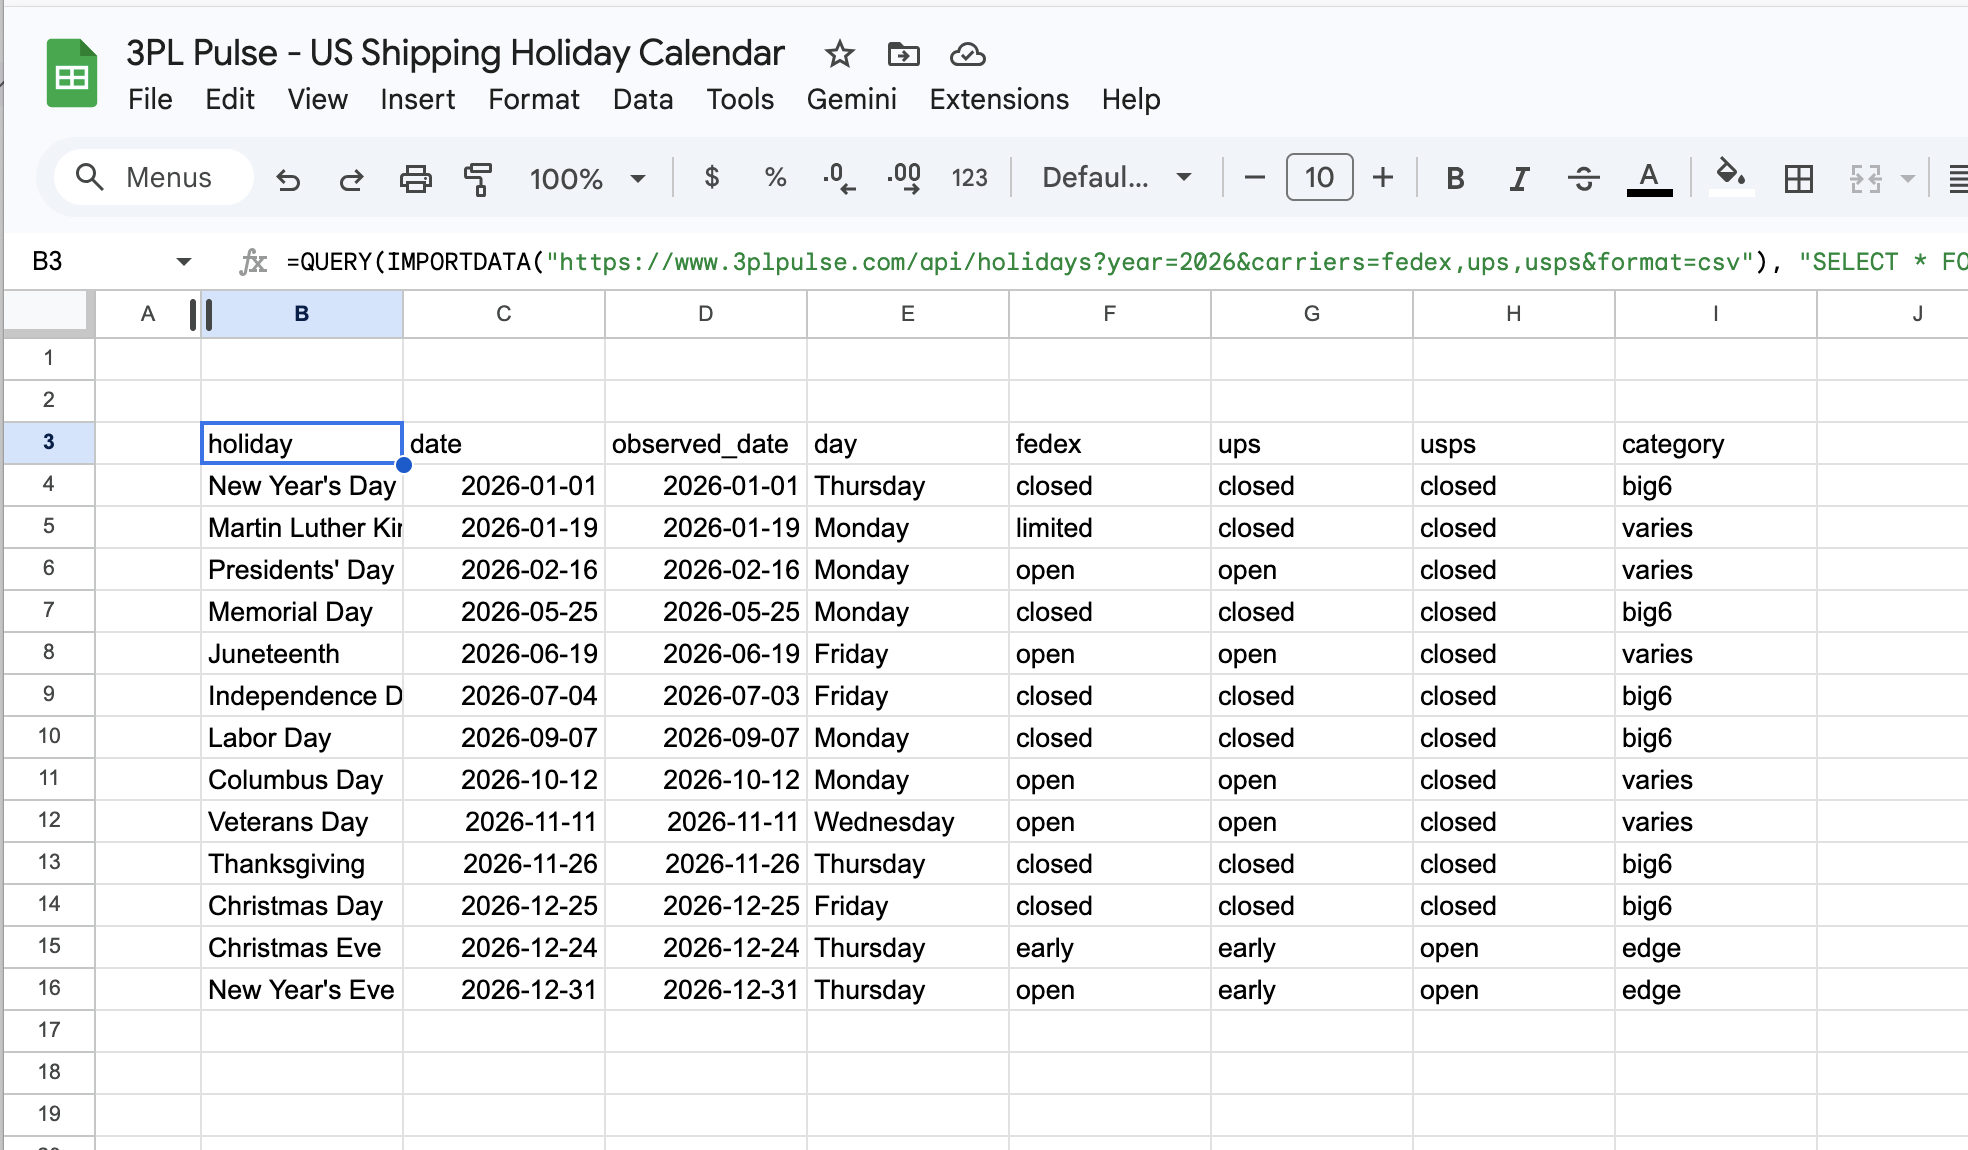Screen dimensions: 1968x1150
Task: Expand the merge cells options
Action: click(1908, 178)
